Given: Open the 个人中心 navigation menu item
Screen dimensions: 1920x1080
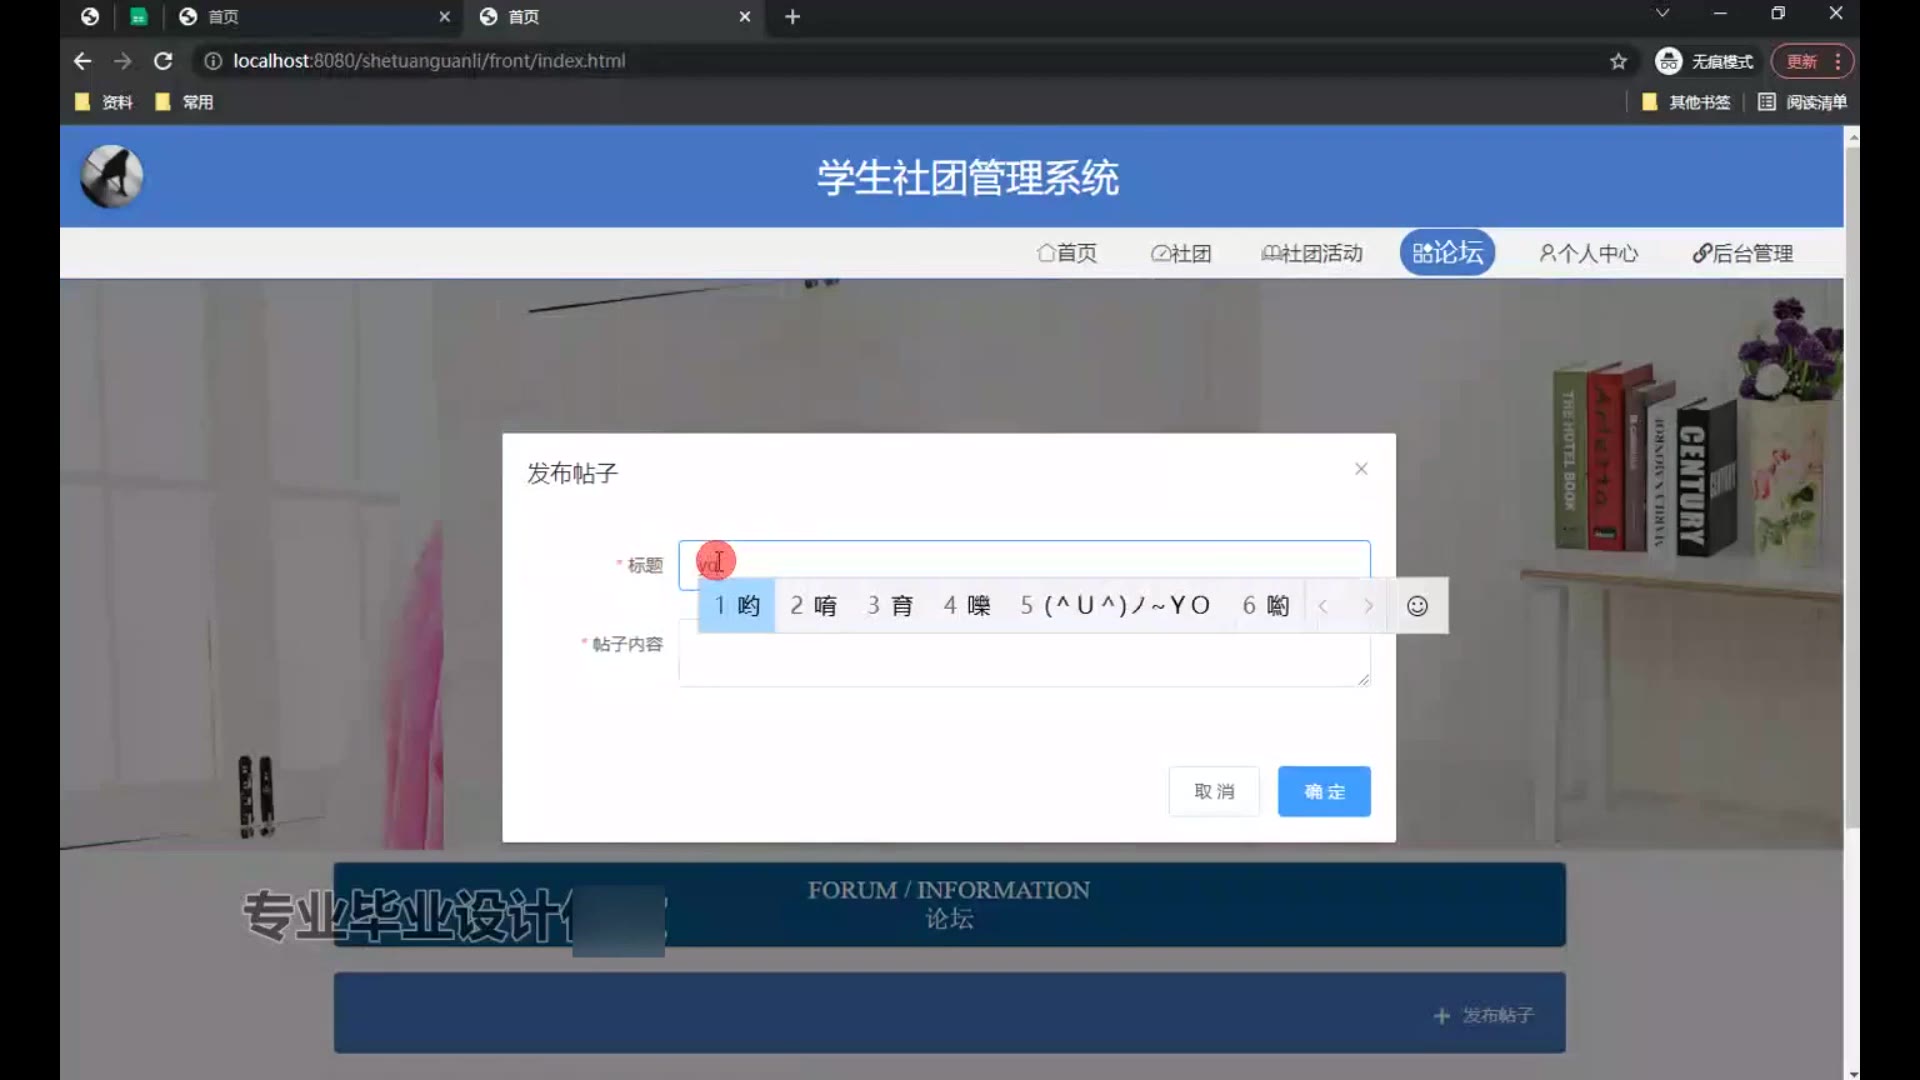Looking at the screenshot, I should click(x=1588, y=253).
